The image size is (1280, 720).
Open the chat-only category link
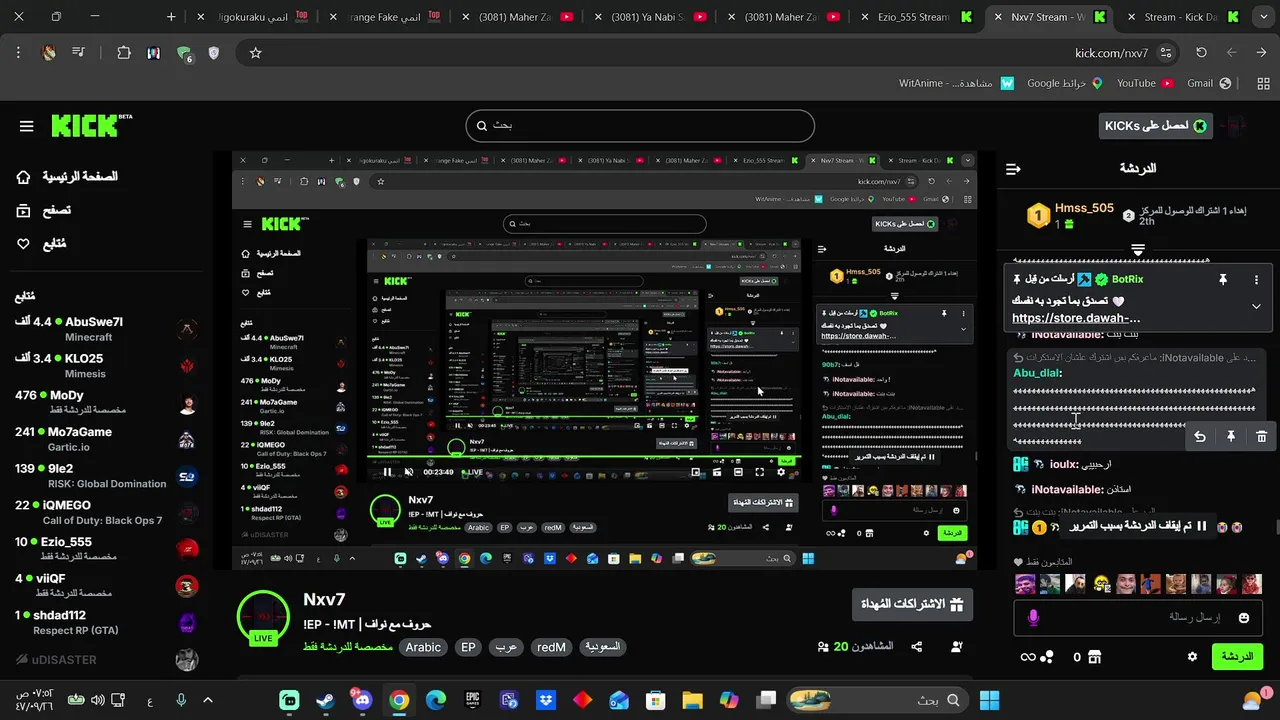pos(348,647)
